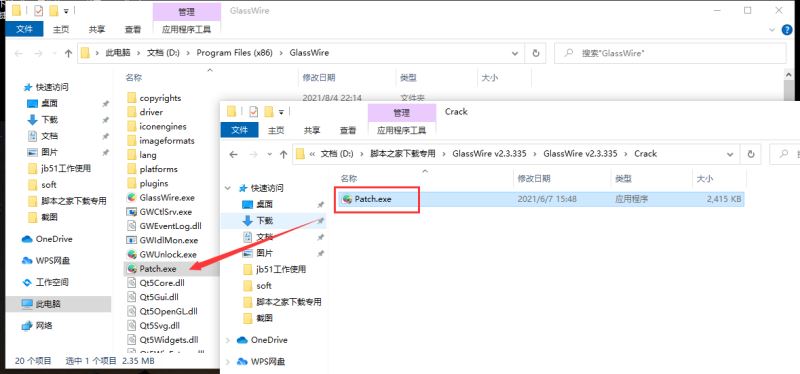Select Patch.exe in GlassWire folder
This screenshot has height=374, width=800.
pyautogui.click(x=158, y=269)
